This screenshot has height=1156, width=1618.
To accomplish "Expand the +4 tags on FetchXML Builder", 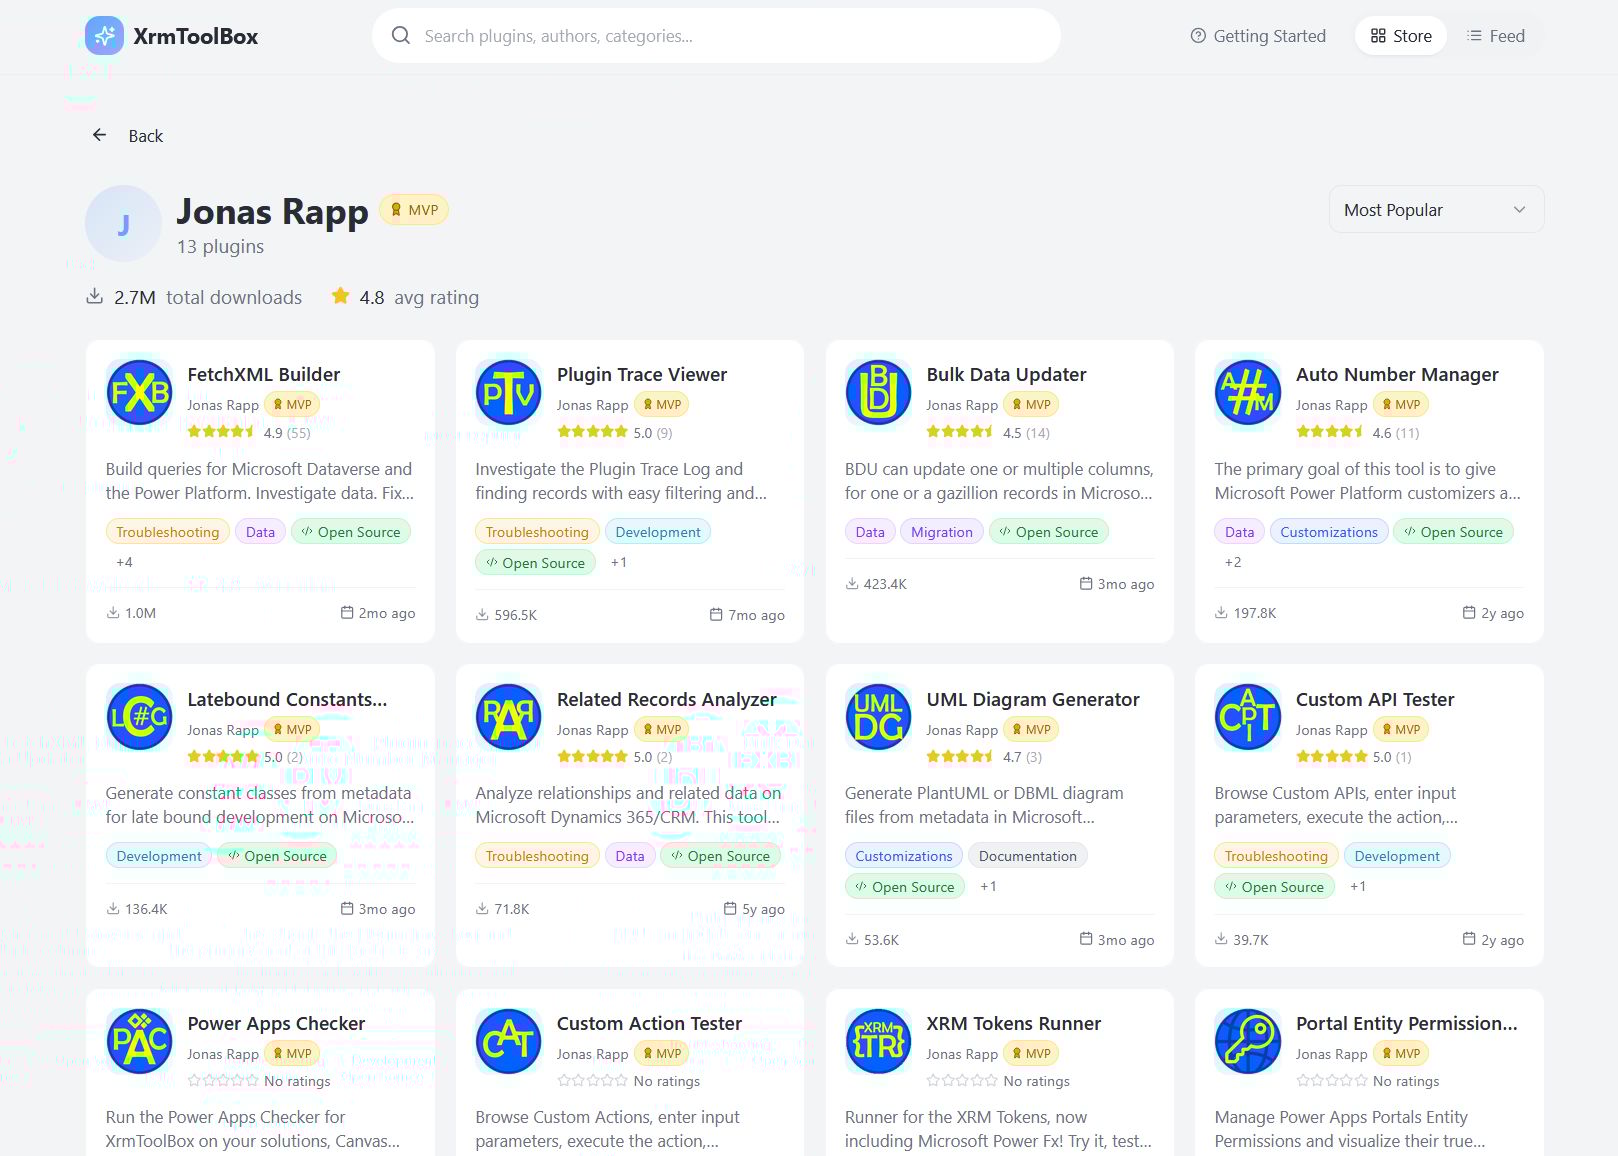I will point(124,562).
